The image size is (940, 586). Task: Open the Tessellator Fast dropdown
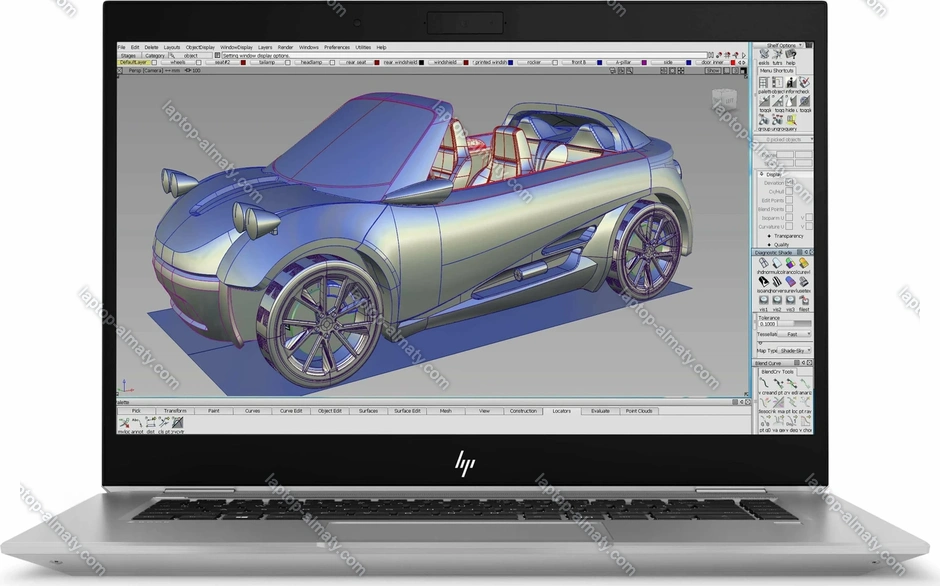[x=796, y=334]
